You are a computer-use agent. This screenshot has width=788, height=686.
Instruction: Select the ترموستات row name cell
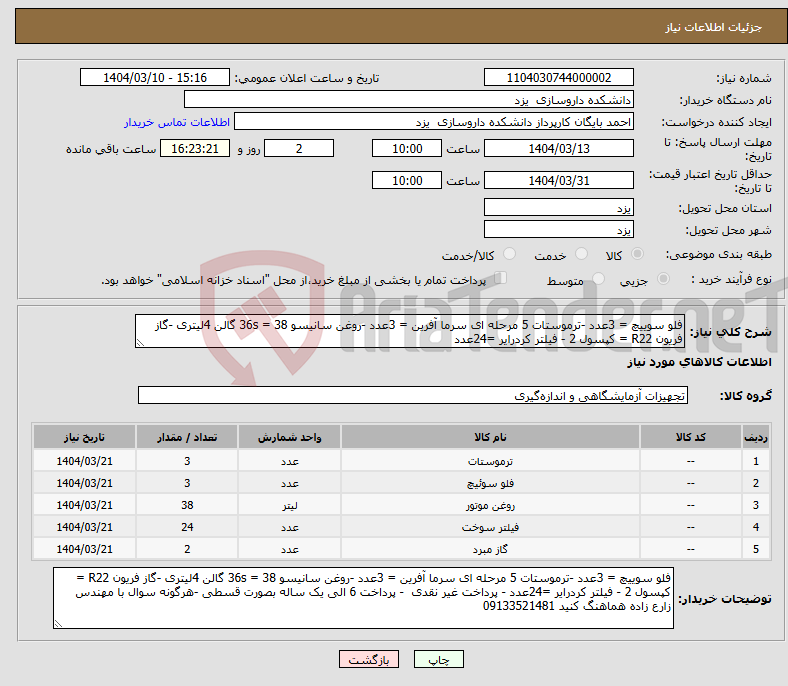pyautogui.click(x=490, y=461)
